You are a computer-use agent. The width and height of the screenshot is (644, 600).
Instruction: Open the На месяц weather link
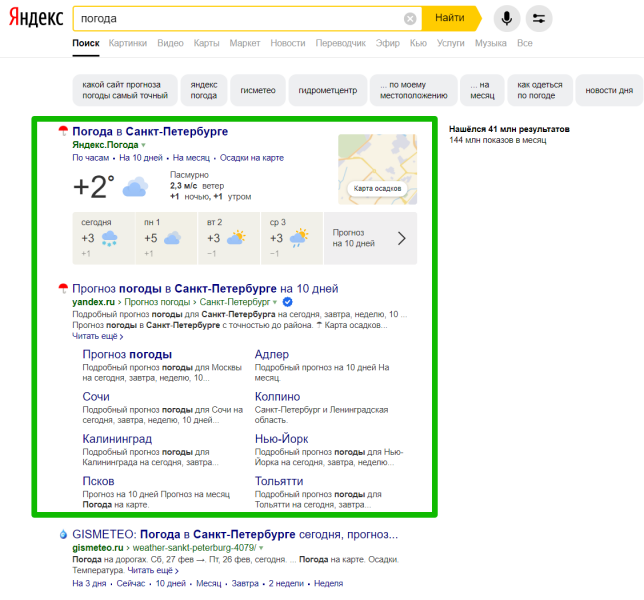pos(191,158)
